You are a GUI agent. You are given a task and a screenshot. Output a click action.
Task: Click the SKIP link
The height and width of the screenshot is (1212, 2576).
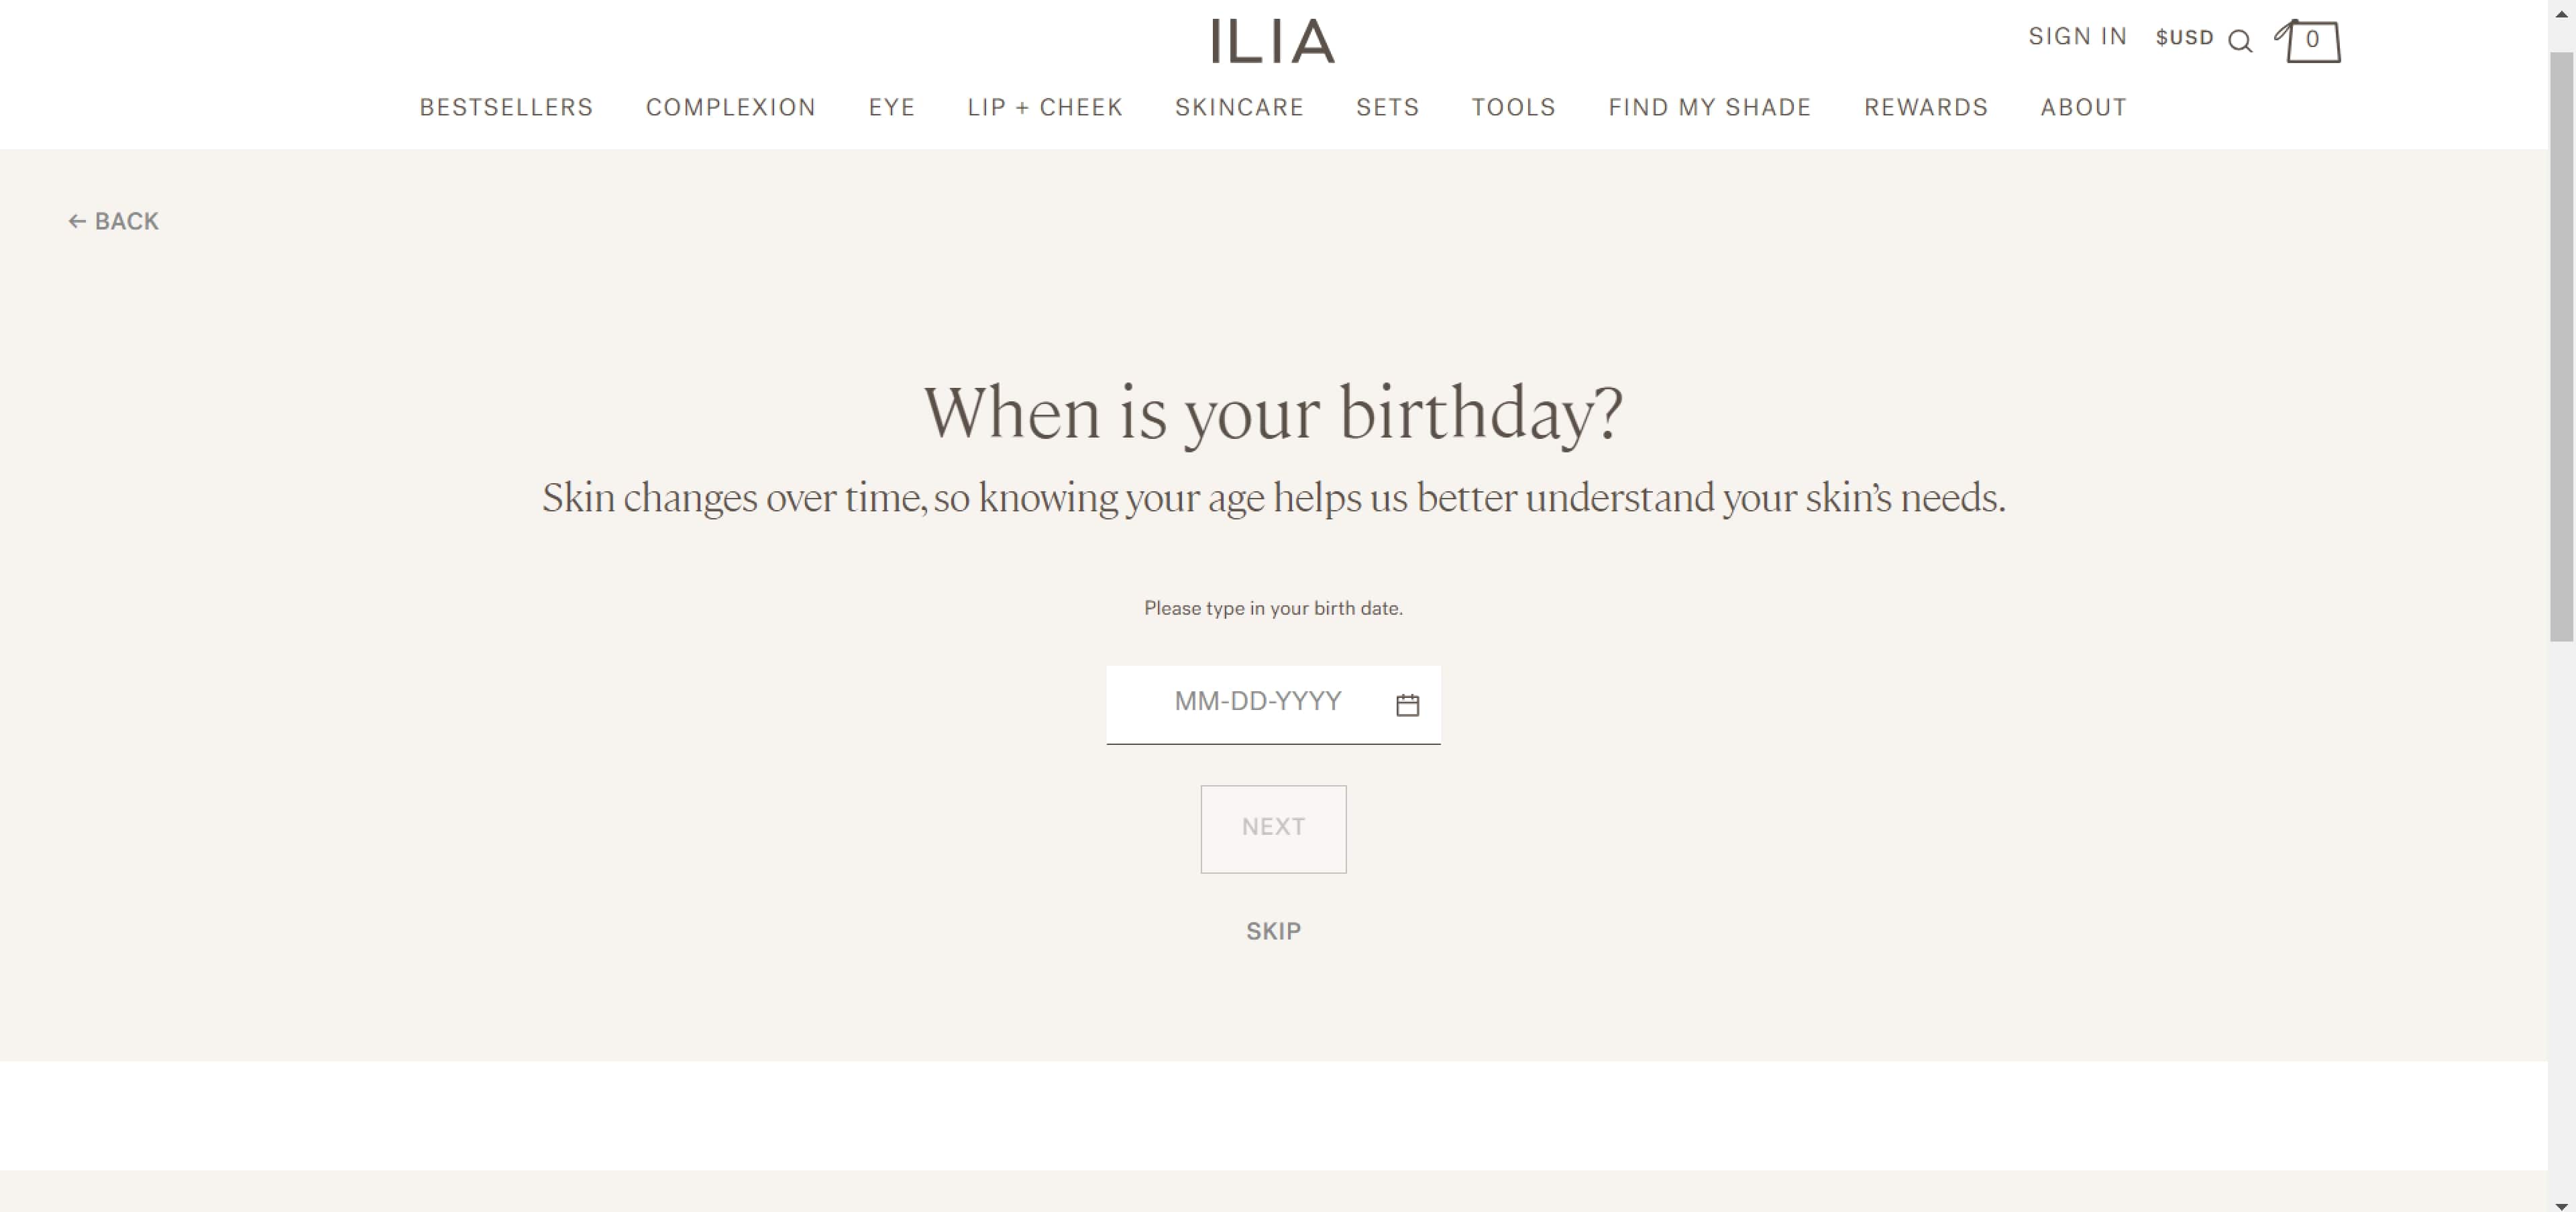tap(1273, 931)
